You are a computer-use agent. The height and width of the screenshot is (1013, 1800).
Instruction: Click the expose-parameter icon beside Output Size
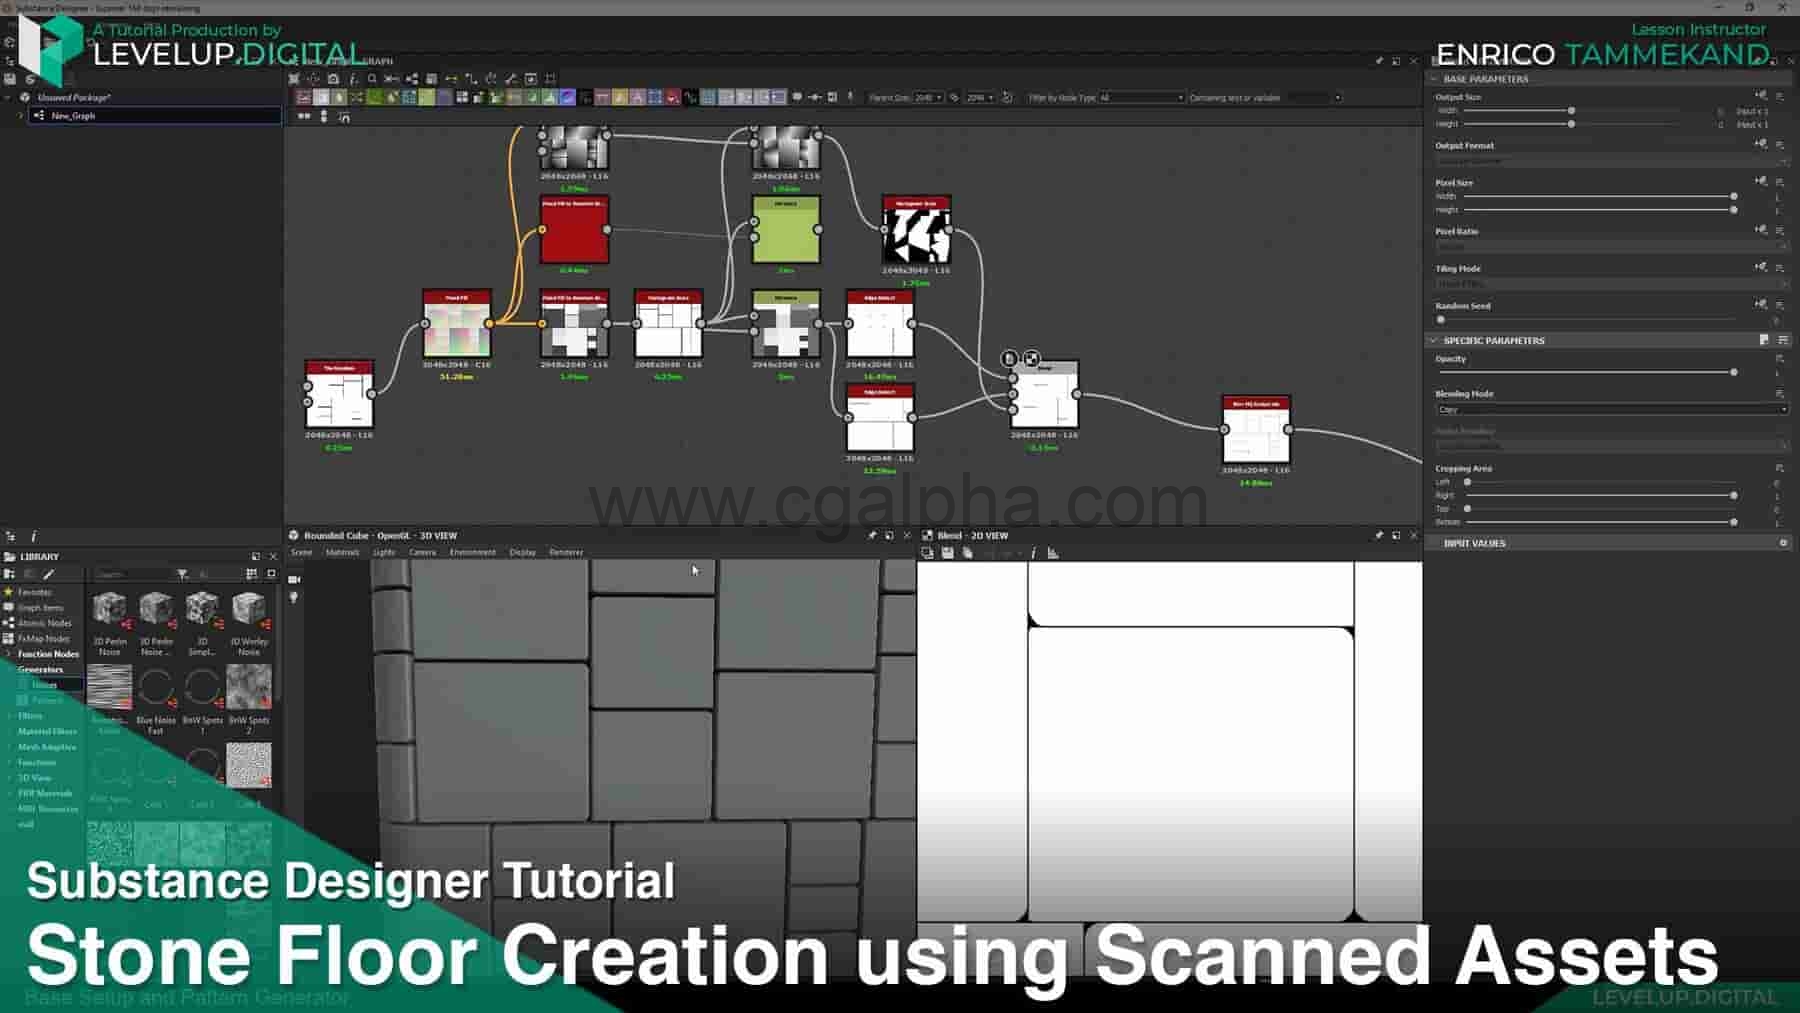tap(1761, 97)
